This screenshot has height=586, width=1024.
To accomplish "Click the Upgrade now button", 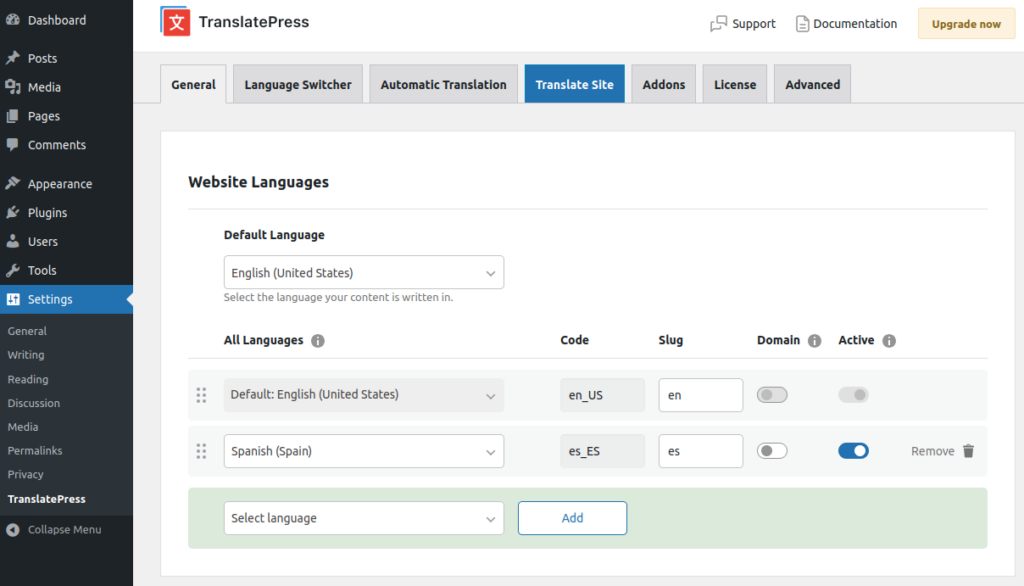I will click(x=965, y=24).
